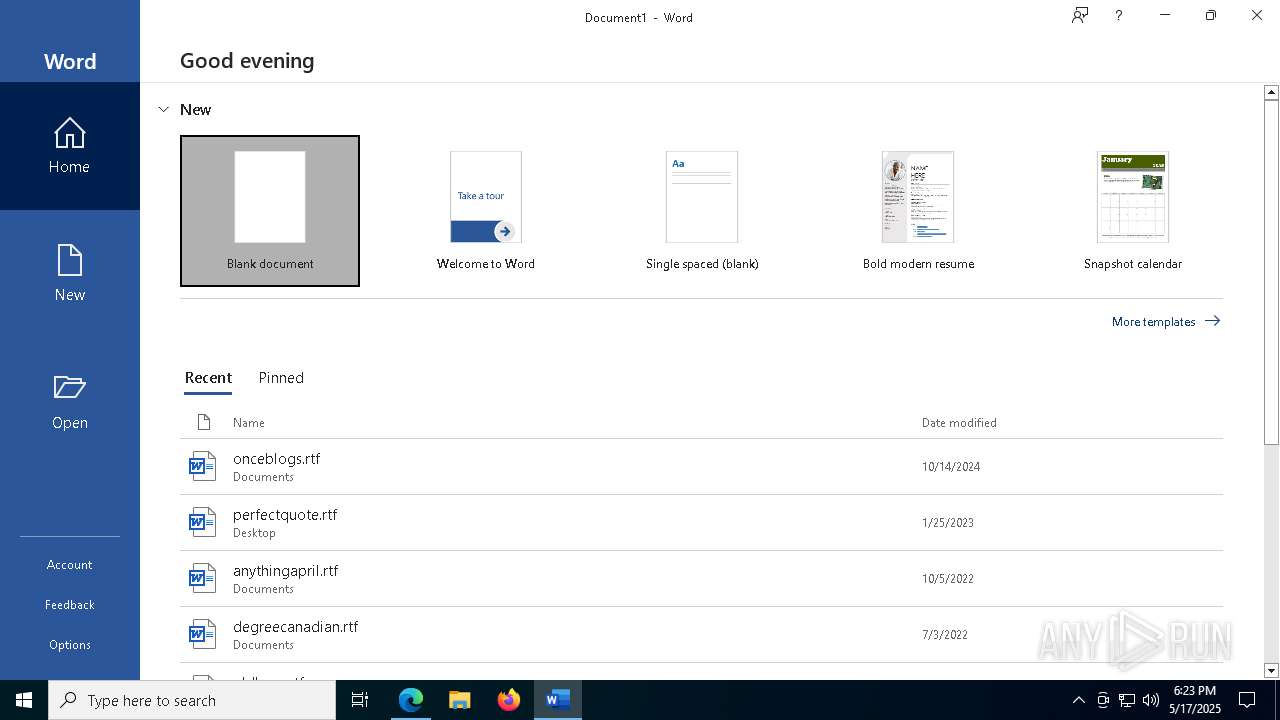This screenshot has height=720, width=1280.
Task: Choose the Snapshot calendar template
Action: click(1133, 211)
